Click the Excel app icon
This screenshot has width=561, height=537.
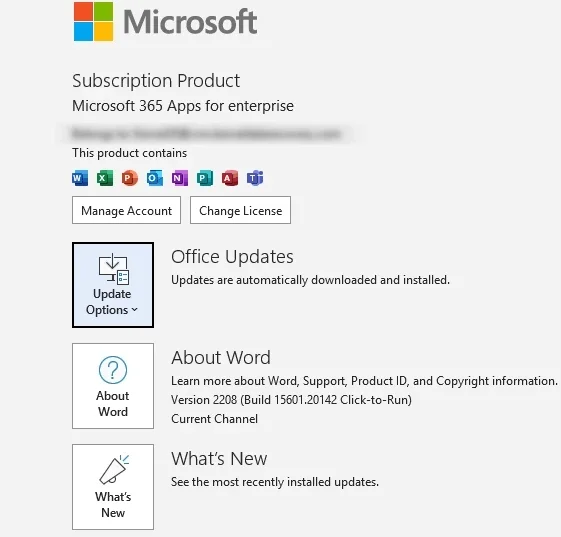point(105,178)
